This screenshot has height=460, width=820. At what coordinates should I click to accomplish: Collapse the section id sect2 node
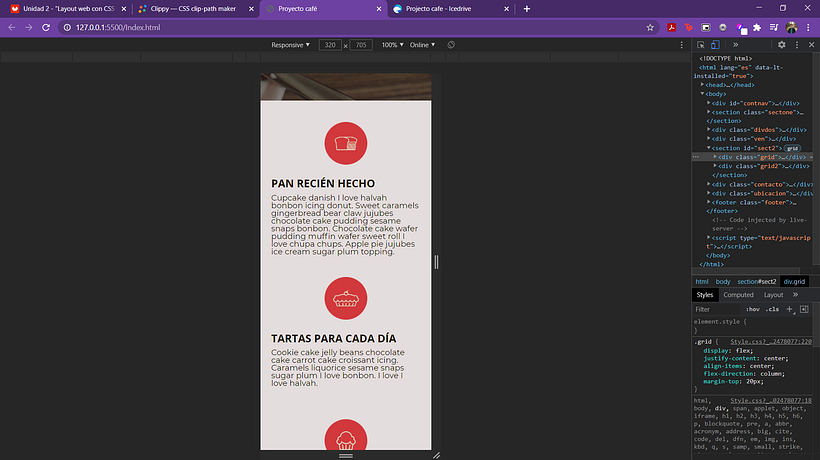(709, 148)
